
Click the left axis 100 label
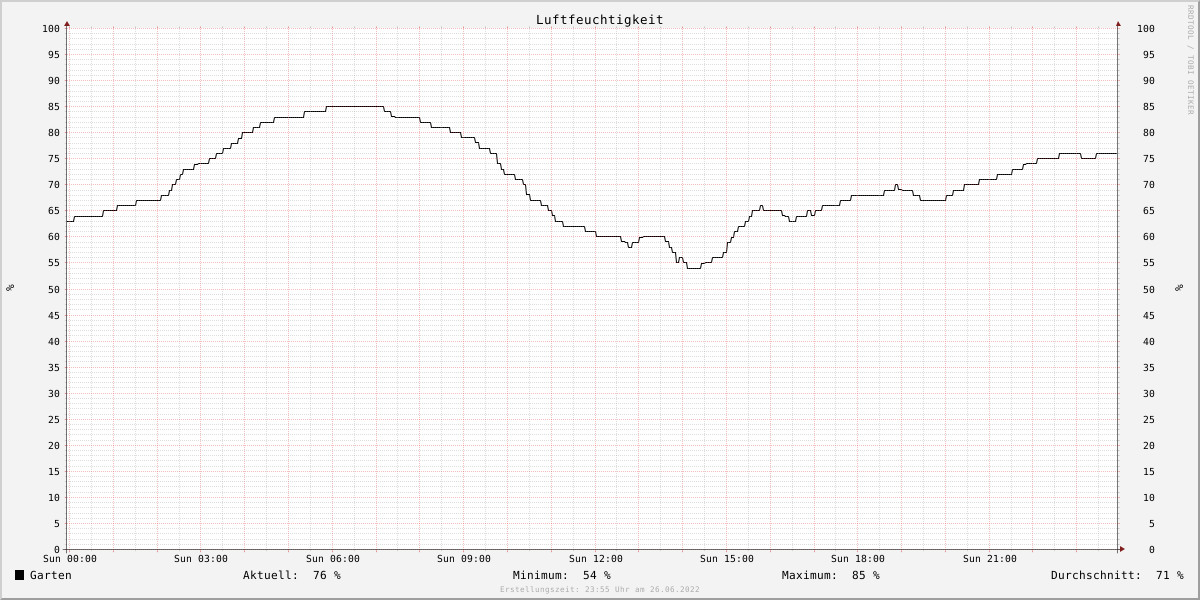coord(51,28)
